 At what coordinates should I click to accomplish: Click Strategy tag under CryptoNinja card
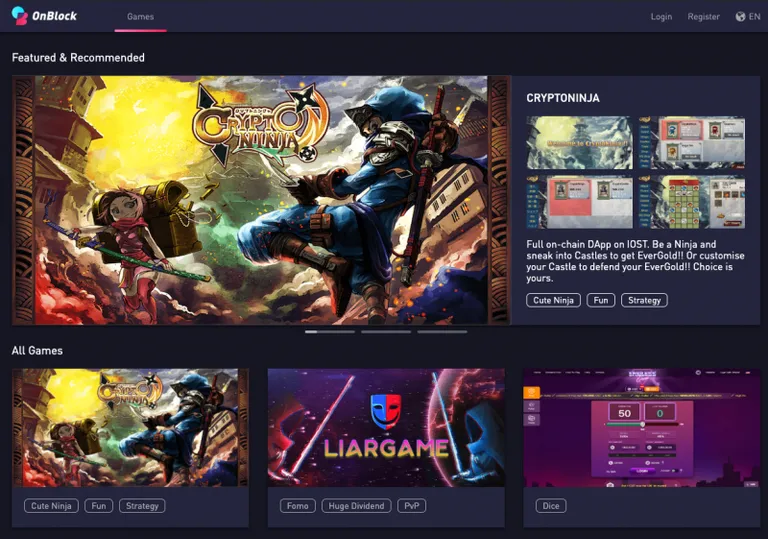(x=142, y=506)
